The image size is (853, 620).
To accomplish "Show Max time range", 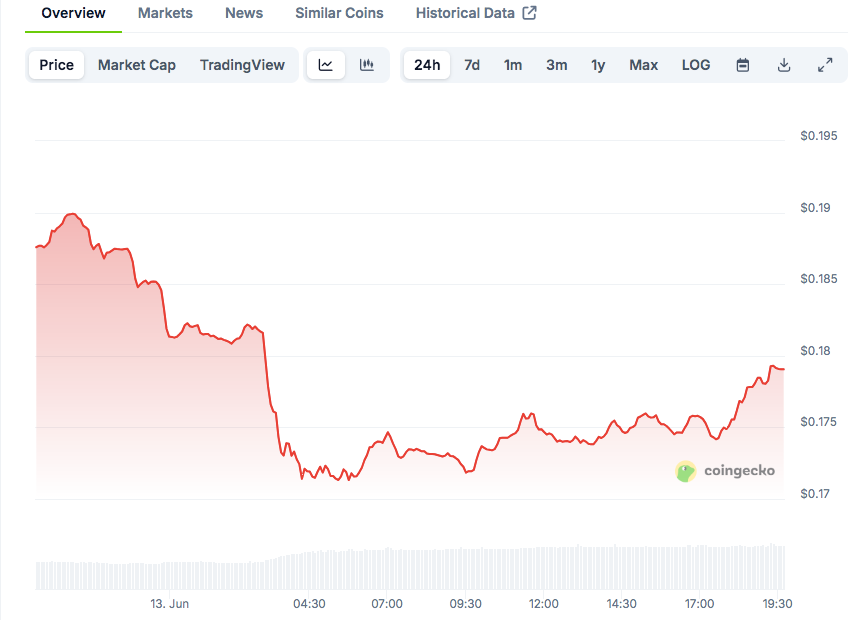I will click(x=644, y=65).
